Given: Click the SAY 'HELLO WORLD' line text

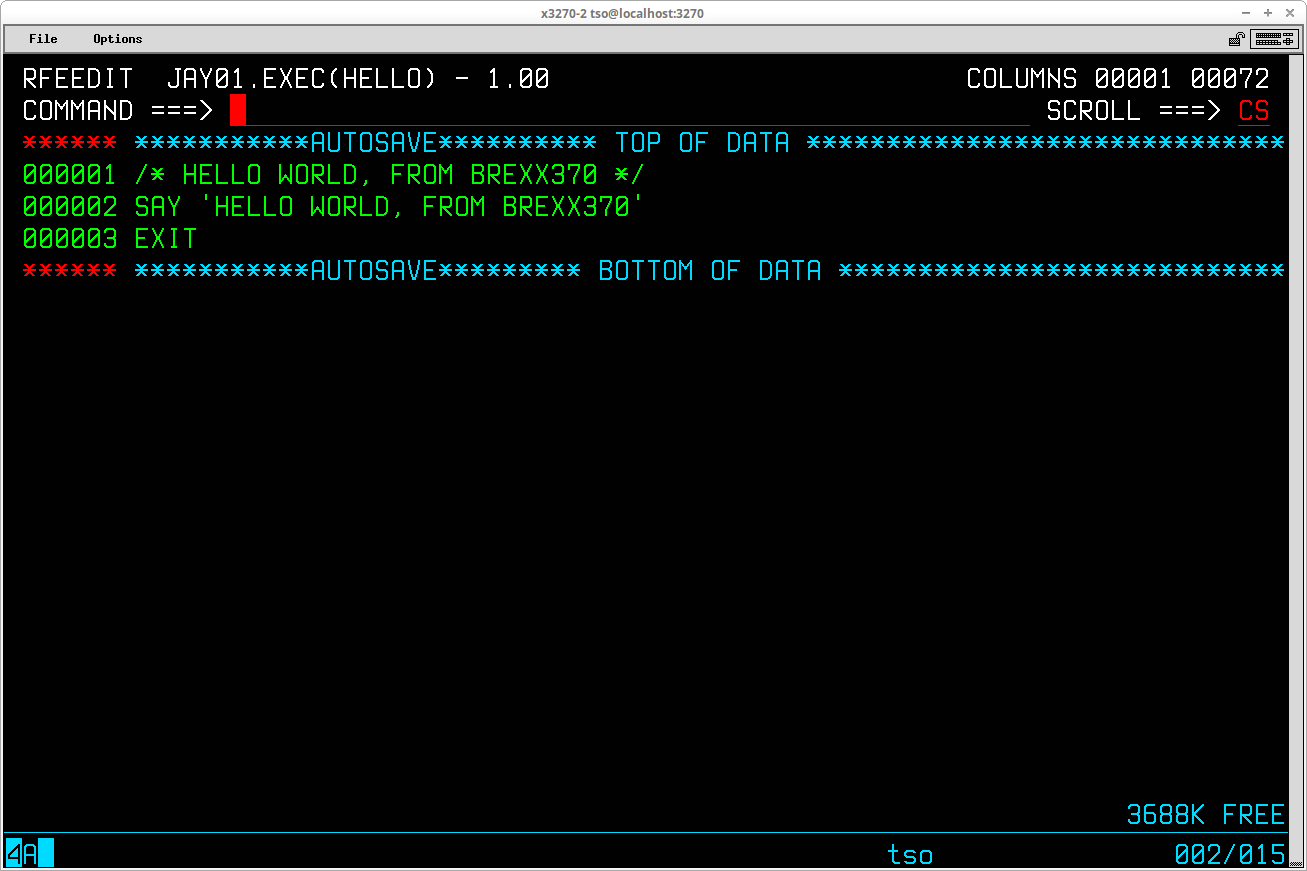Looking at the screenshot, I should 390,207.
